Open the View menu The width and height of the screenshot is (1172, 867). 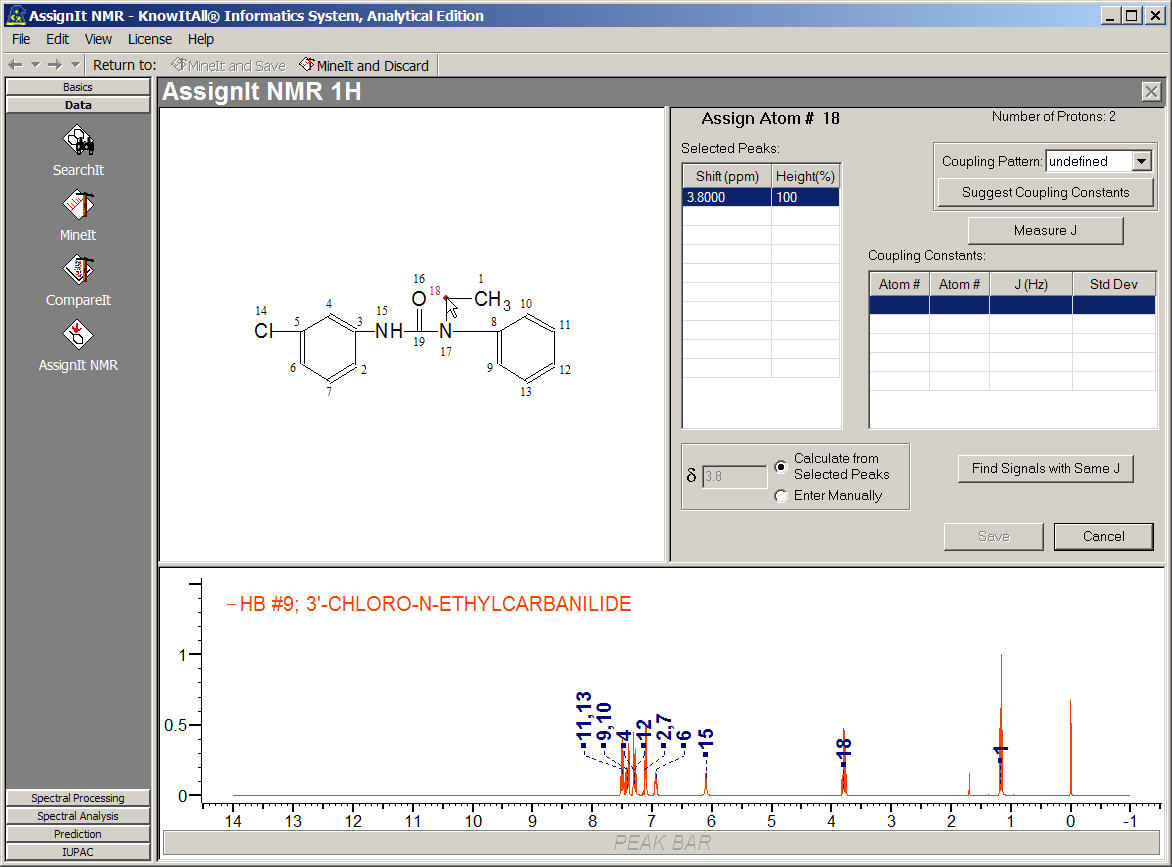(98, 39)
